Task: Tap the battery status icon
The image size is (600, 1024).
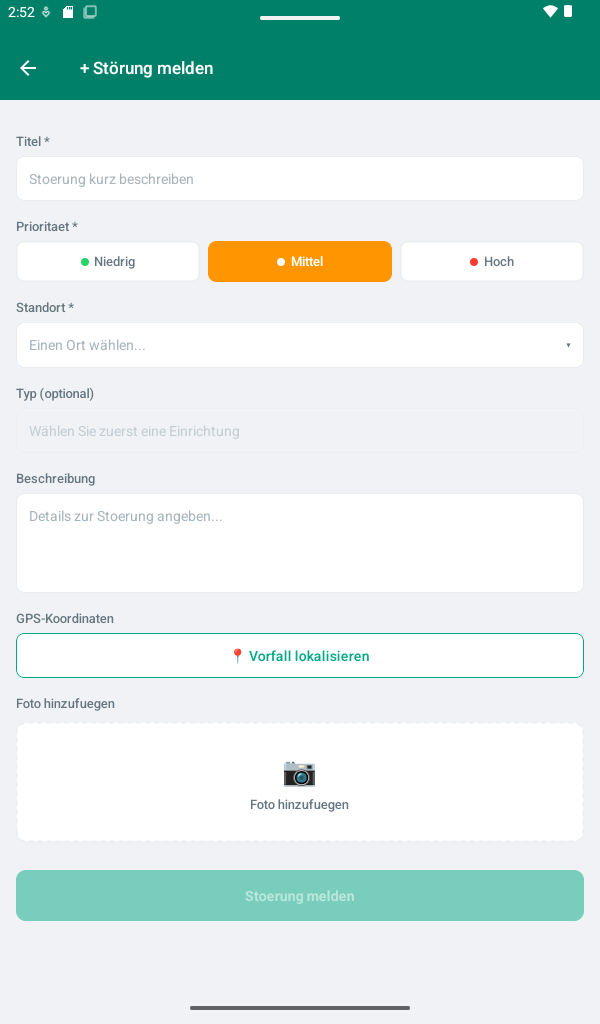Action: pos(568,11)
